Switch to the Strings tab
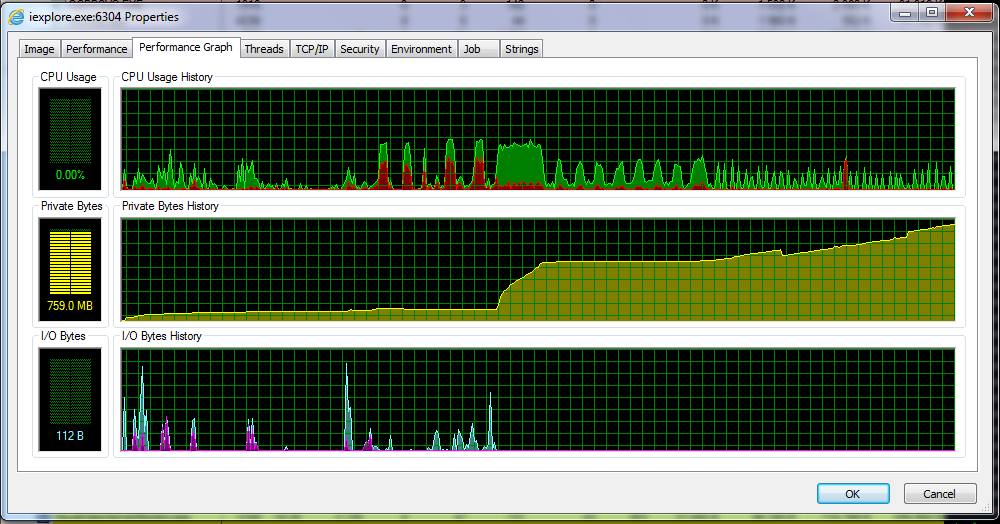The height and width of the screenshot is (524, 1000). click(x=522, y=49)
